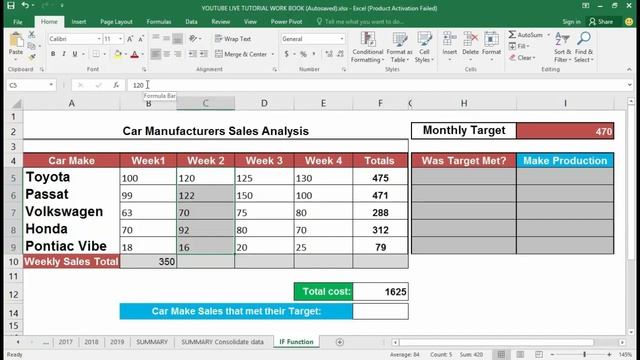Click Increase Indent icon
This screenshot has width=640, height=360.
(x=204, y=54)
